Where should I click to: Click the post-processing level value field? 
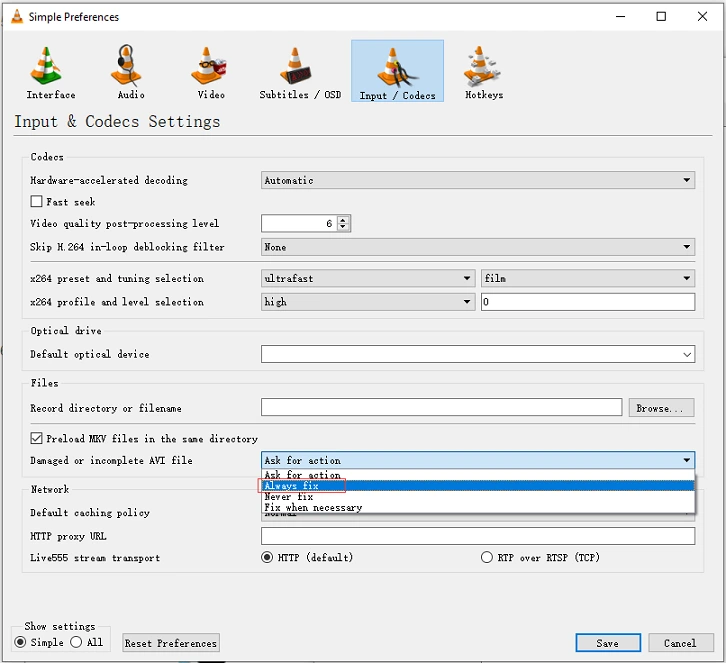click(x=299, y=223)
